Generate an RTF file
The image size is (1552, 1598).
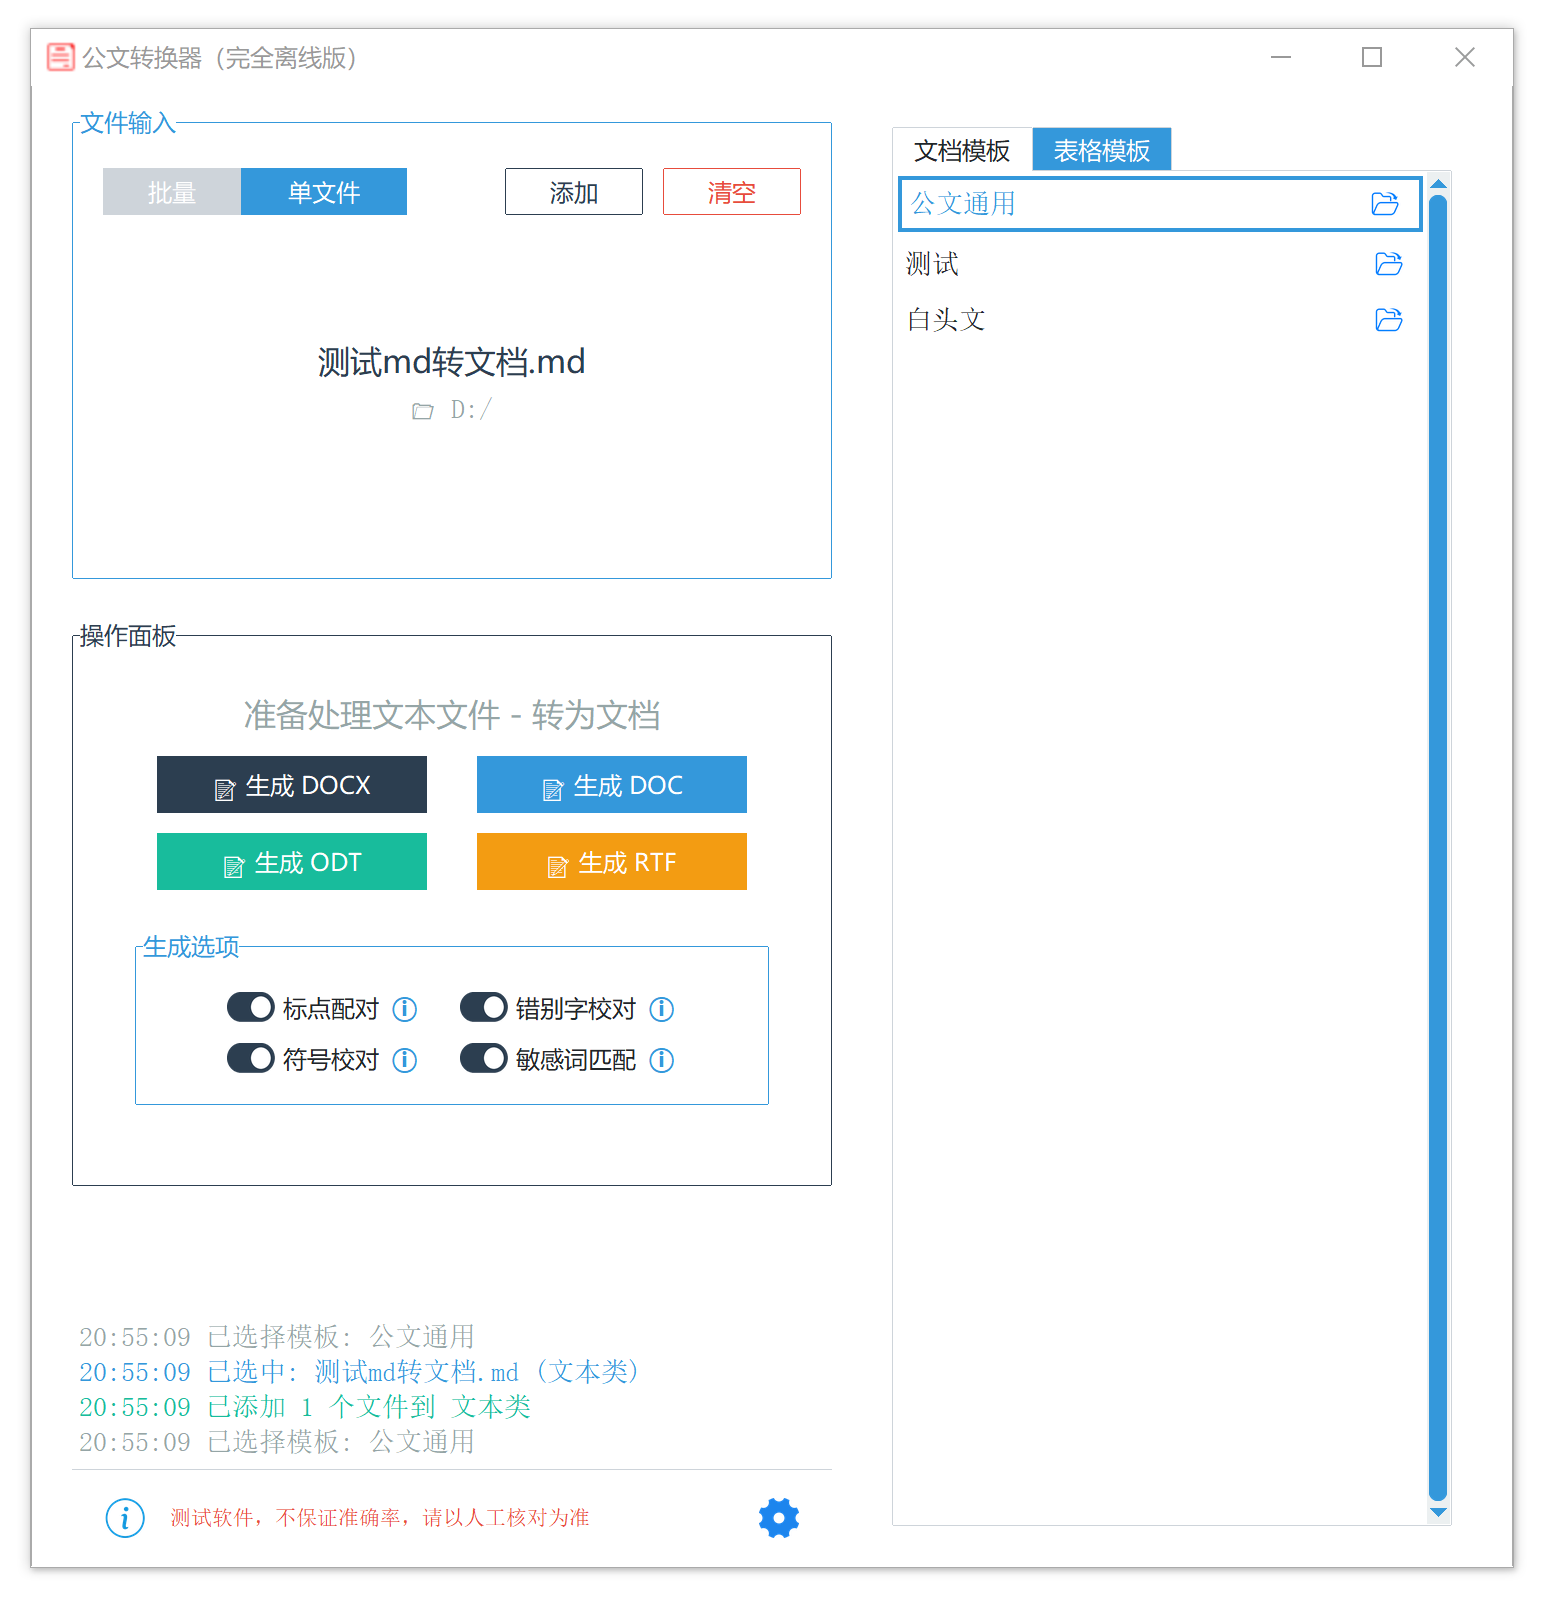611,862
